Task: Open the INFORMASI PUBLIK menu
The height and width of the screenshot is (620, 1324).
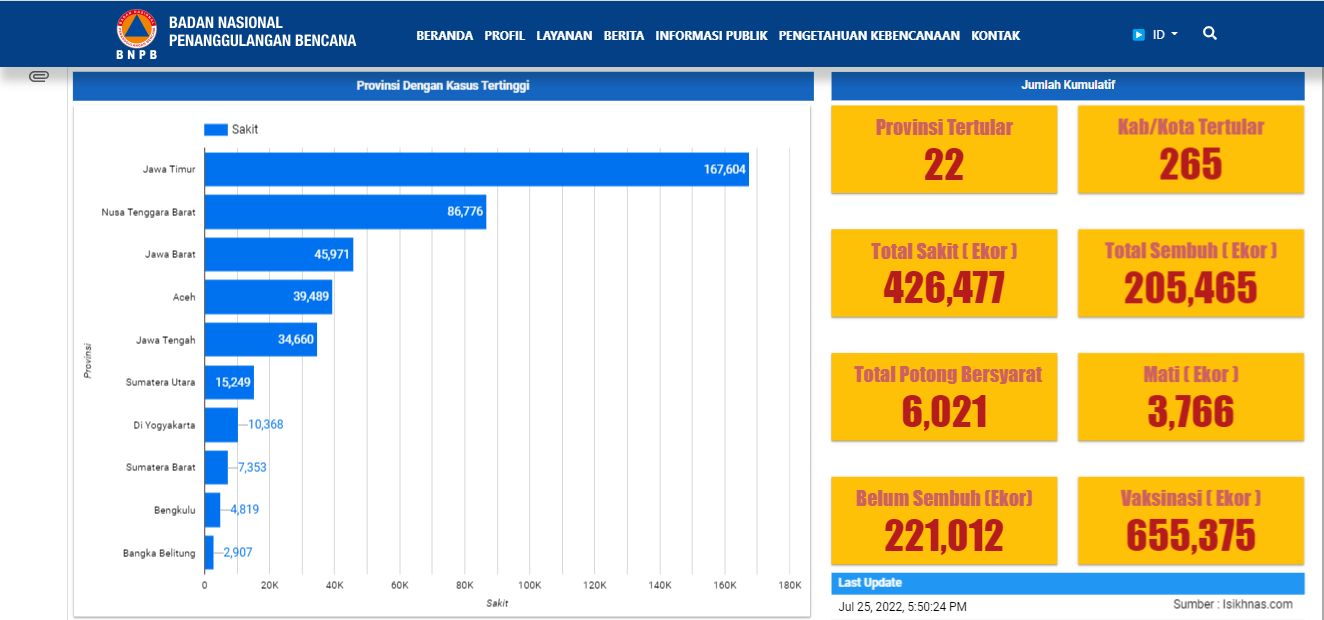Action: coord(711,35)
